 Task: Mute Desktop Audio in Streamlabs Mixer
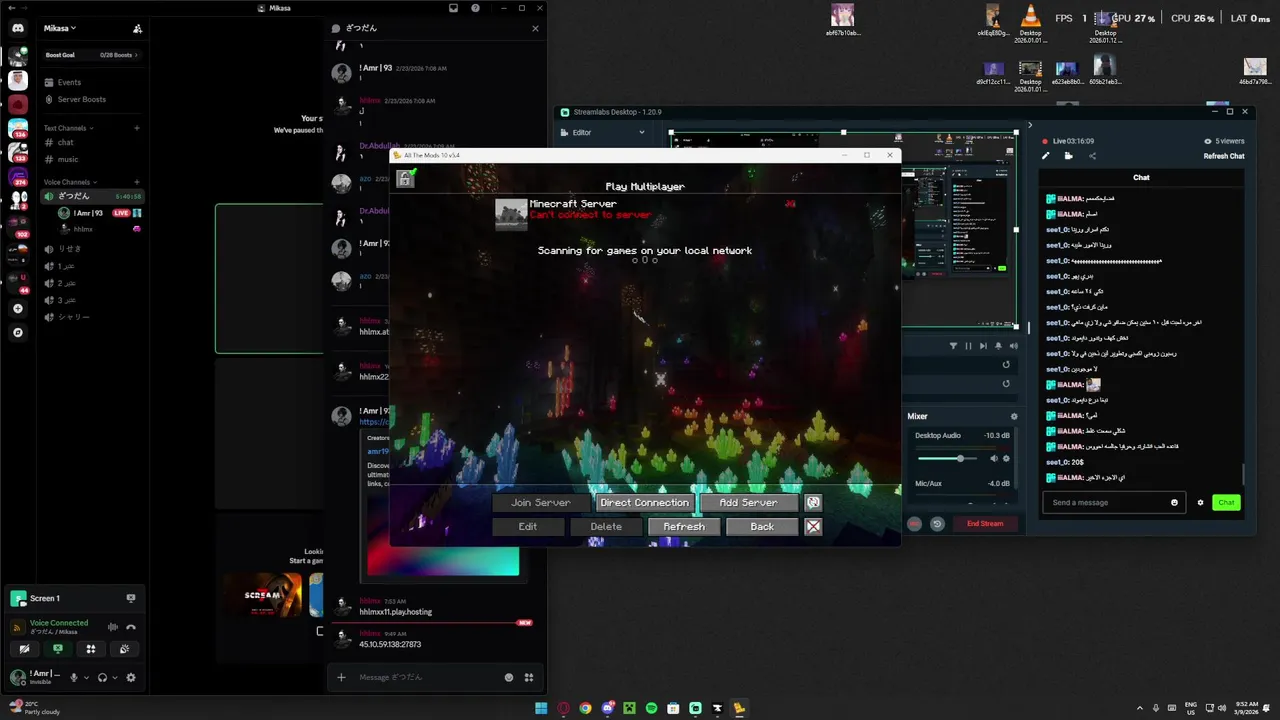(x=994, y=459)
